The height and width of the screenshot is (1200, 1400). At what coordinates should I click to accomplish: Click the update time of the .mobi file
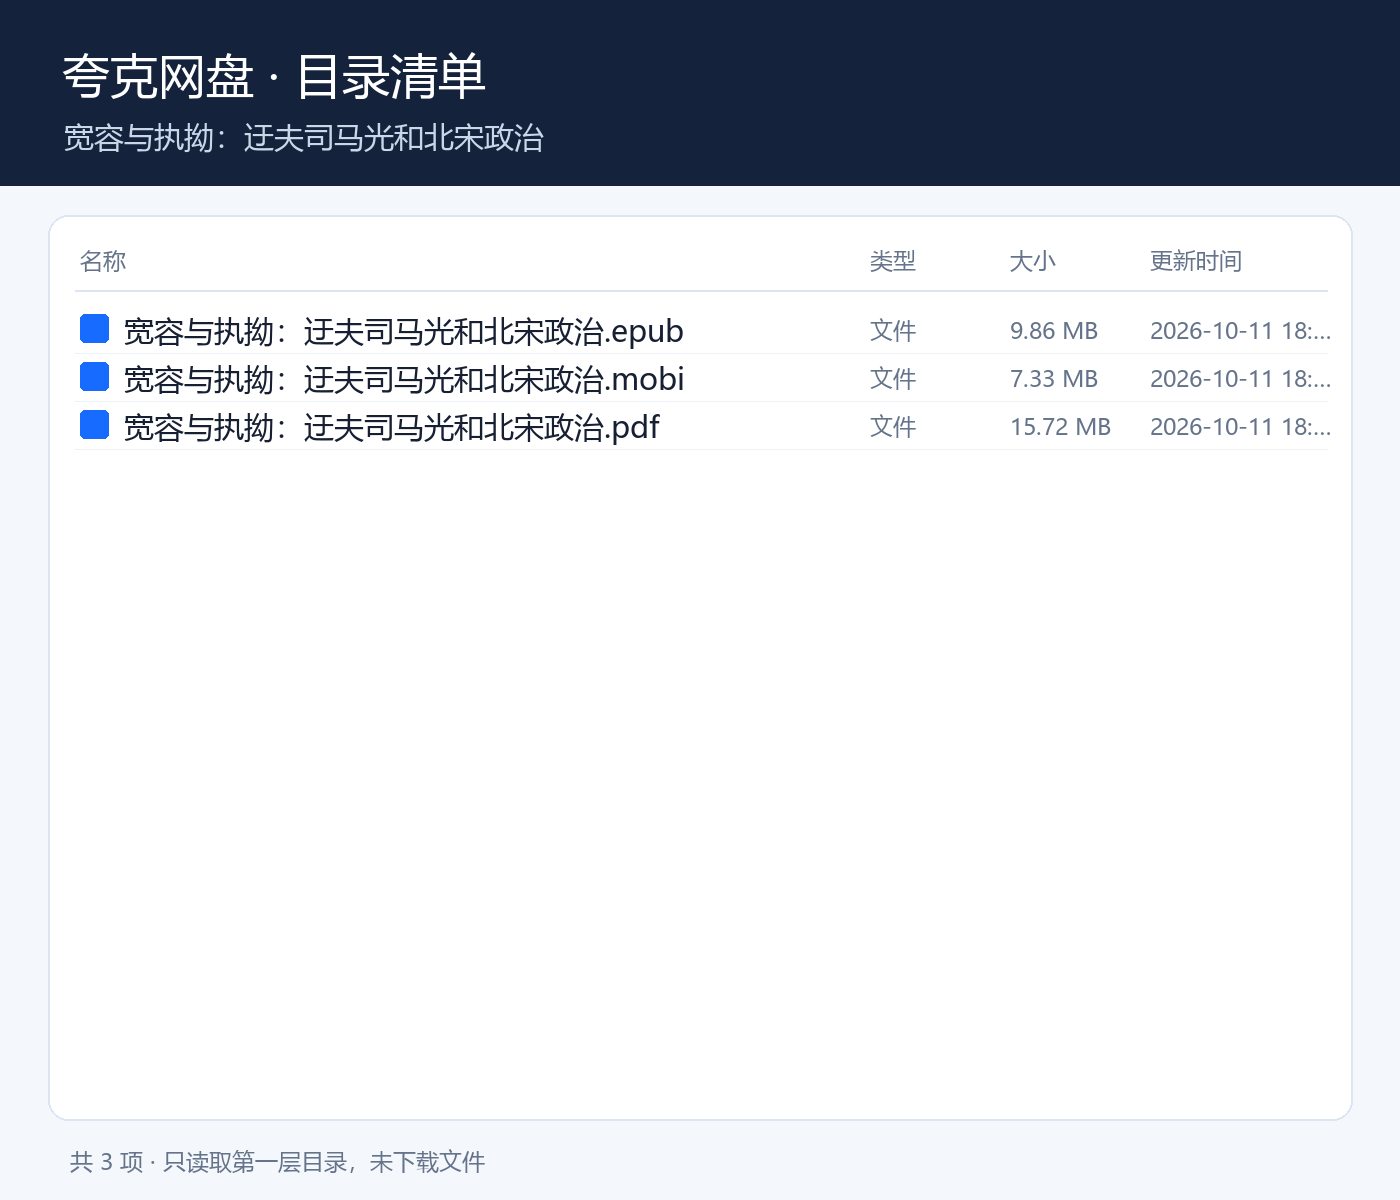1240,379
